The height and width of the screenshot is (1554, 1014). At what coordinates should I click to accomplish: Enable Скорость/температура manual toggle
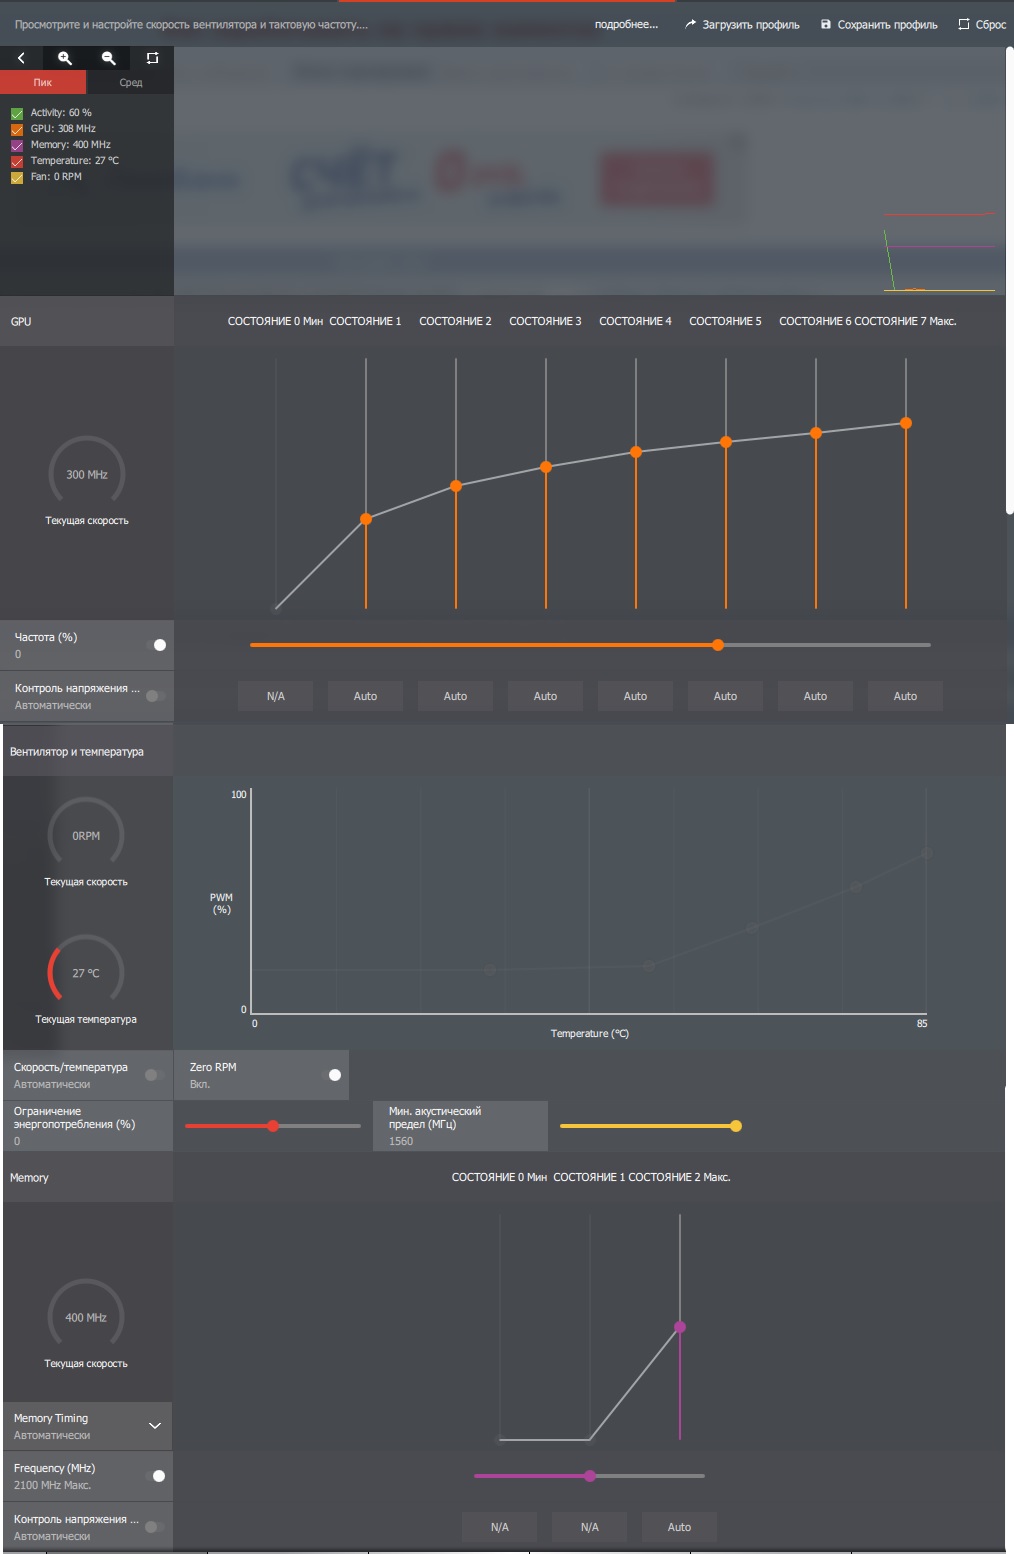[x=155, y=1075]
